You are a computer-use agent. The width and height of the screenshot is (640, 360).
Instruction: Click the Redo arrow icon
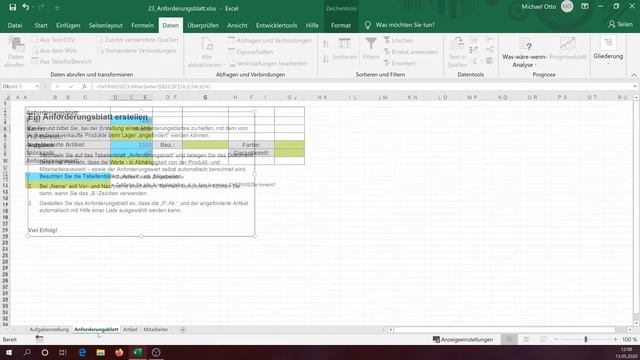pos(41,7)
